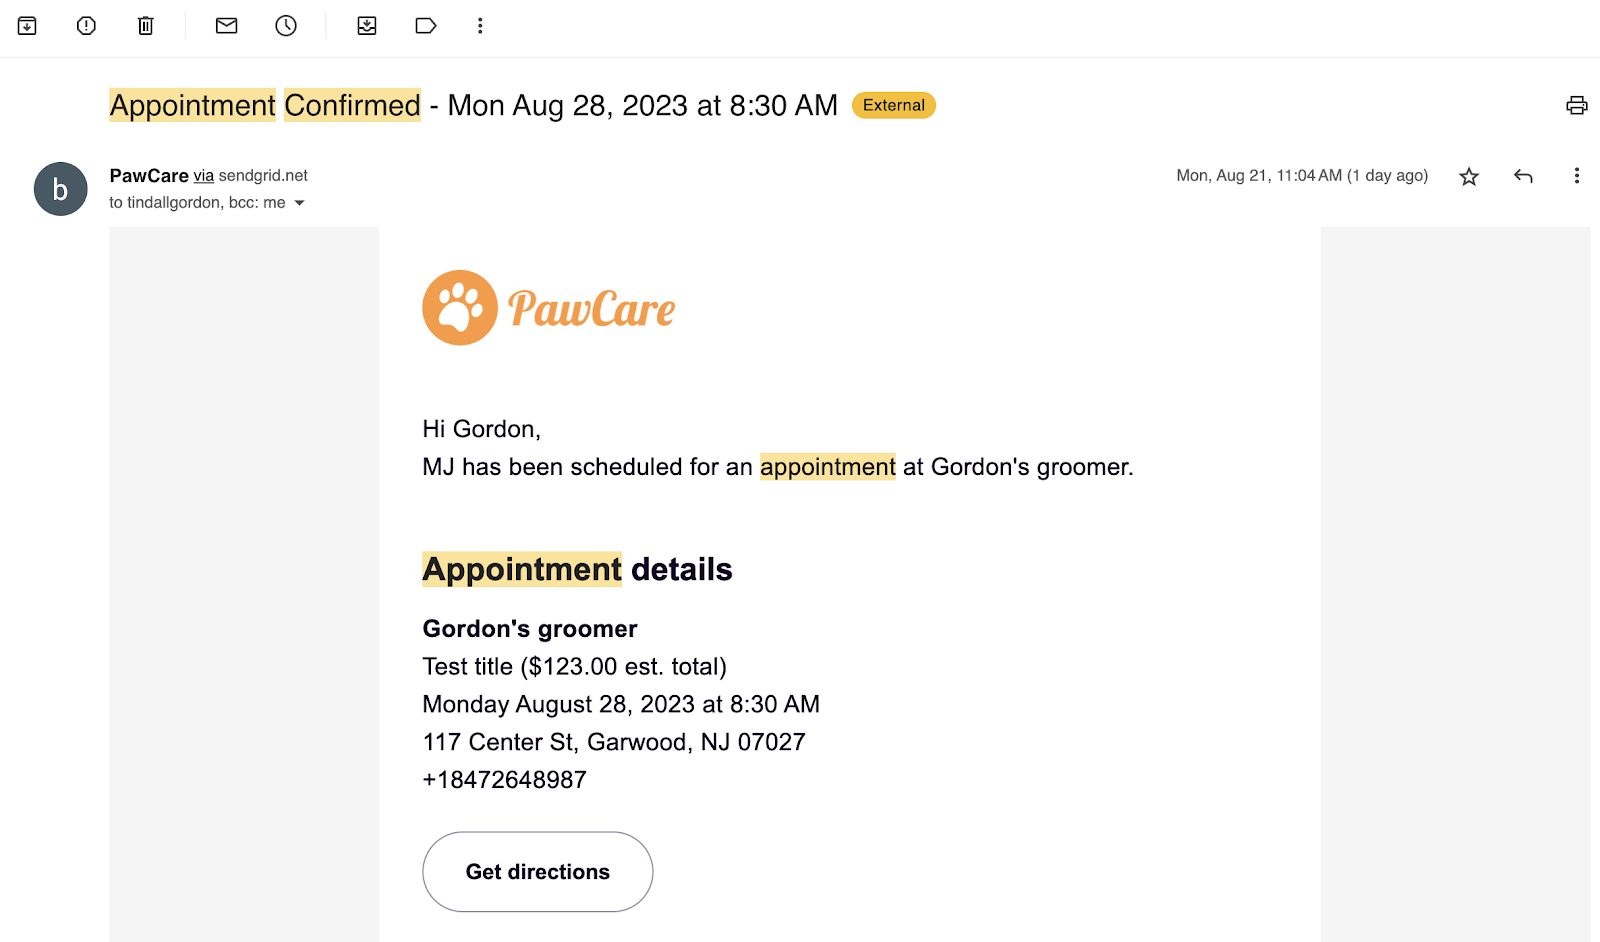The width and height of the screenshot is (1600, 942).
Task: Move email to inbox folder icon
Action: (x=367, y=26)
